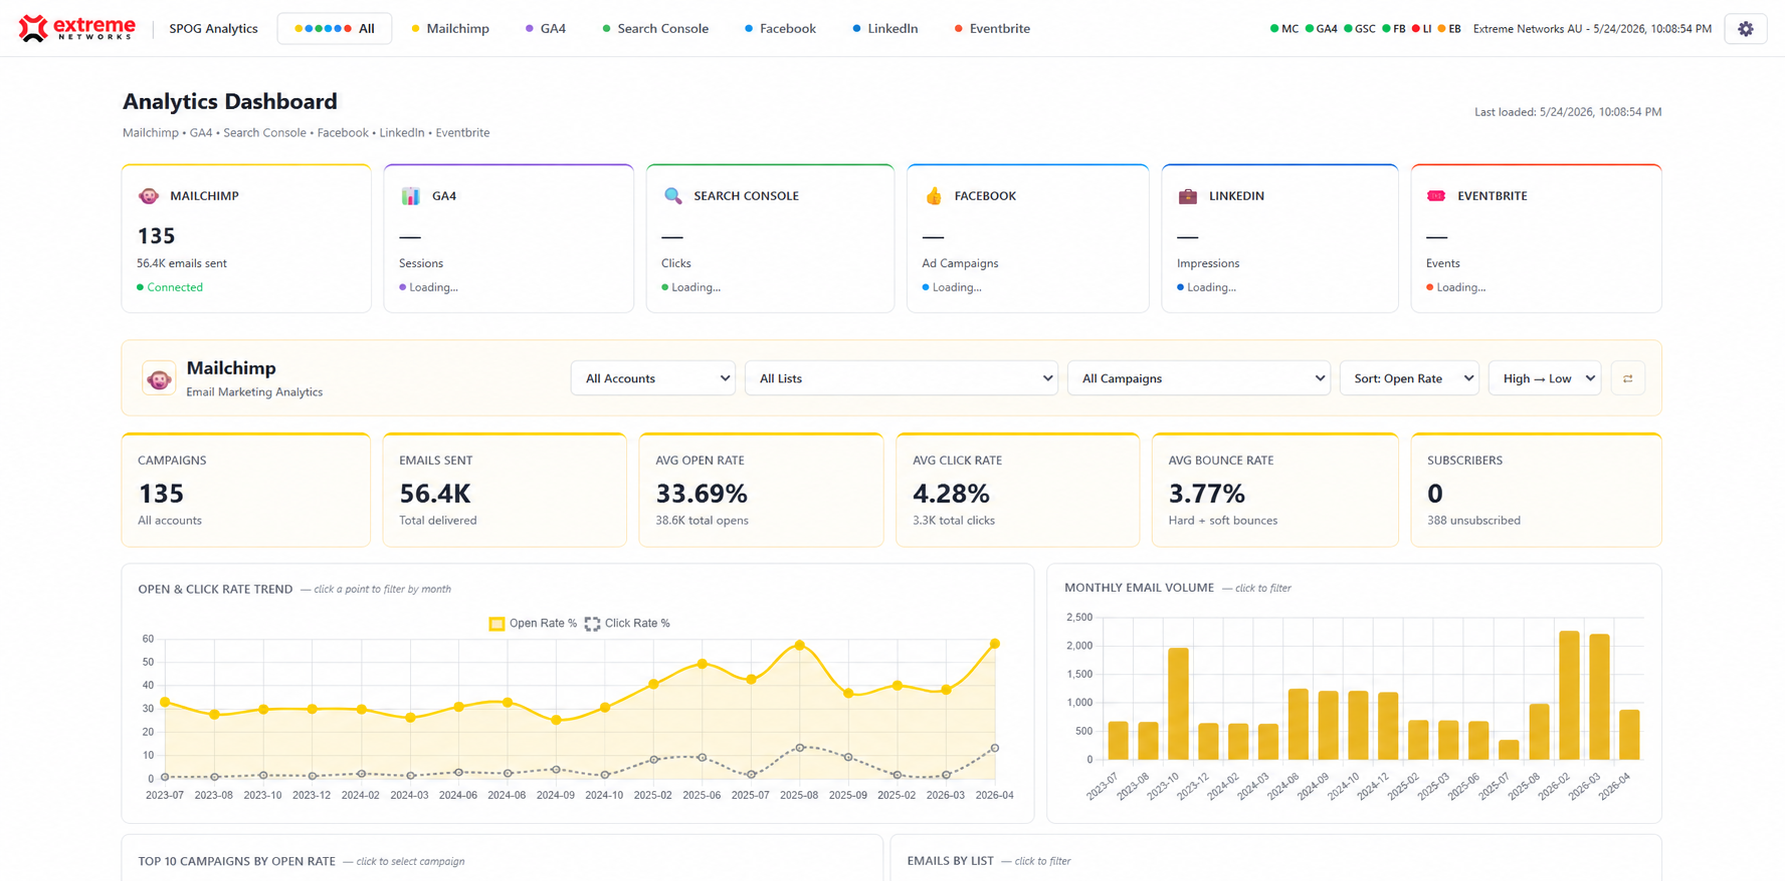Switch to the GA4 tab
Screen dimensions: 1785x881
coord(546,29)
